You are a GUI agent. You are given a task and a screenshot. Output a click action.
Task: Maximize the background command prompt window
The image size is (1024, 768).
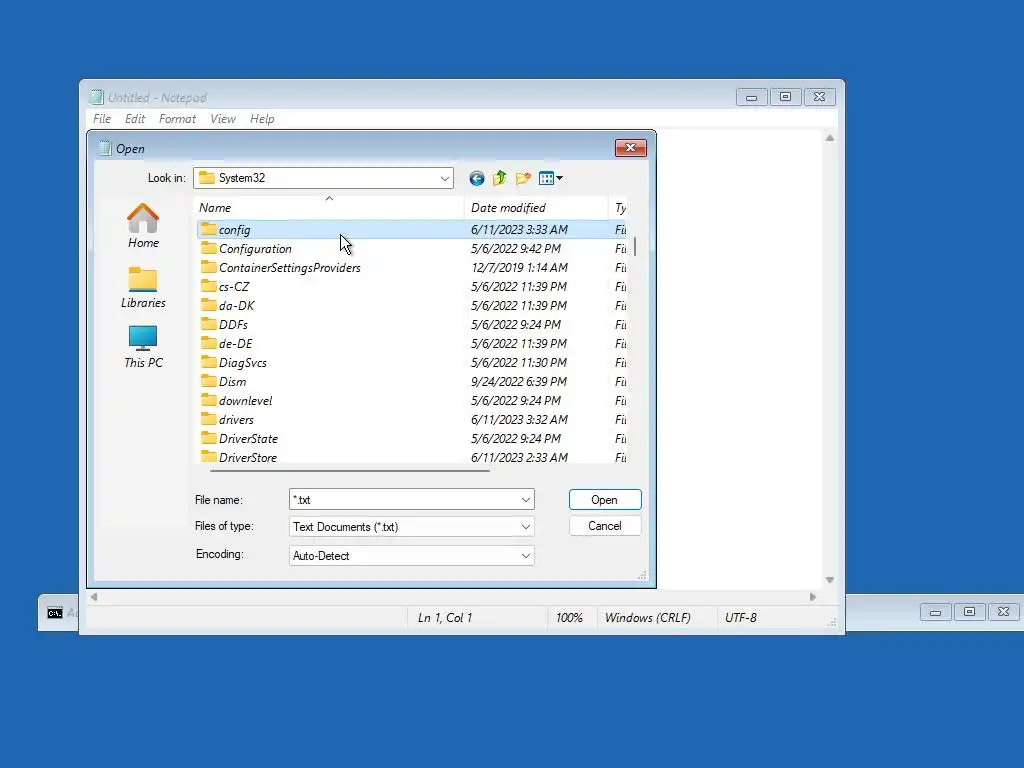tap(969, 612)
